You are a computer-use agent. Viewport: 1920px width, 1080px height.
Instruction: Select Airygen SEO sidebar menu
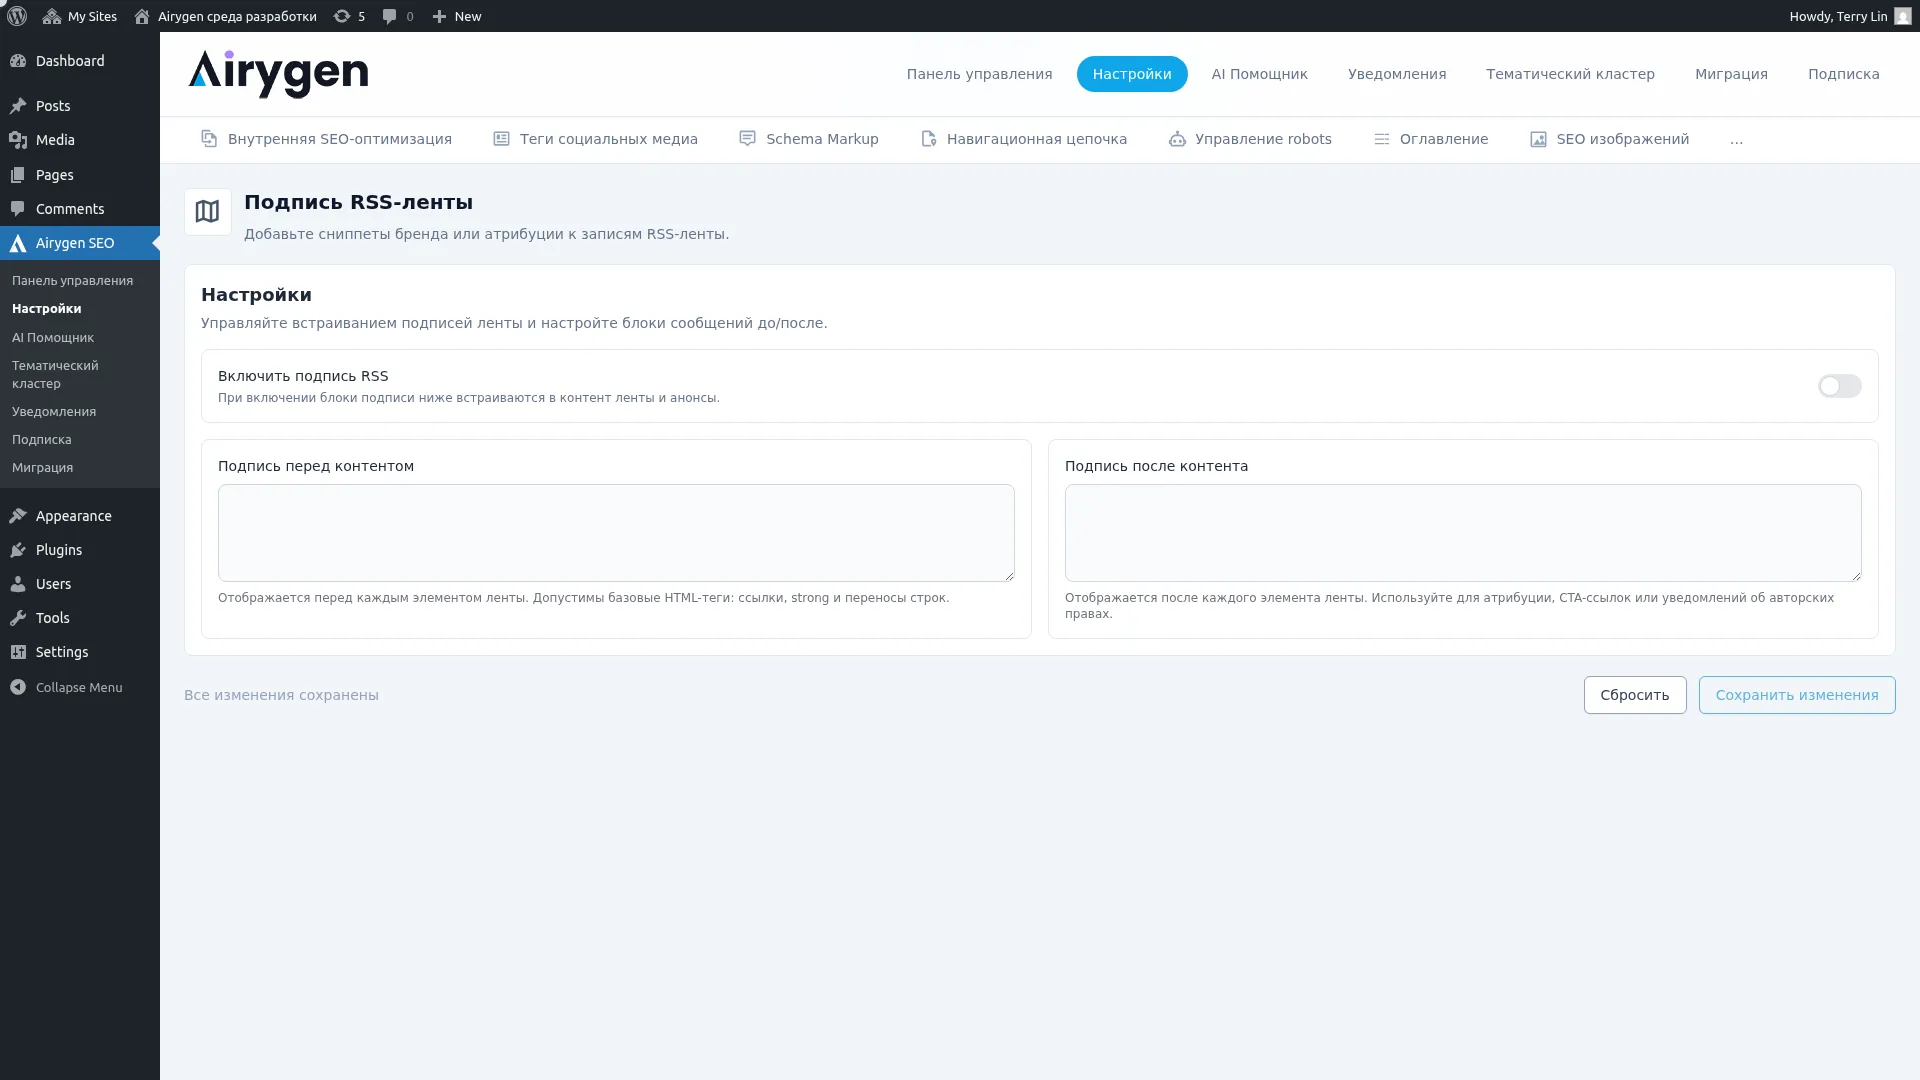click(x=80, y=243)
